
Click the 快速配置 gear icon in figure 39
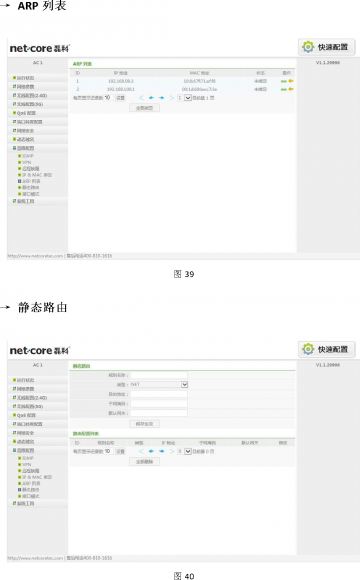[308, 47]
